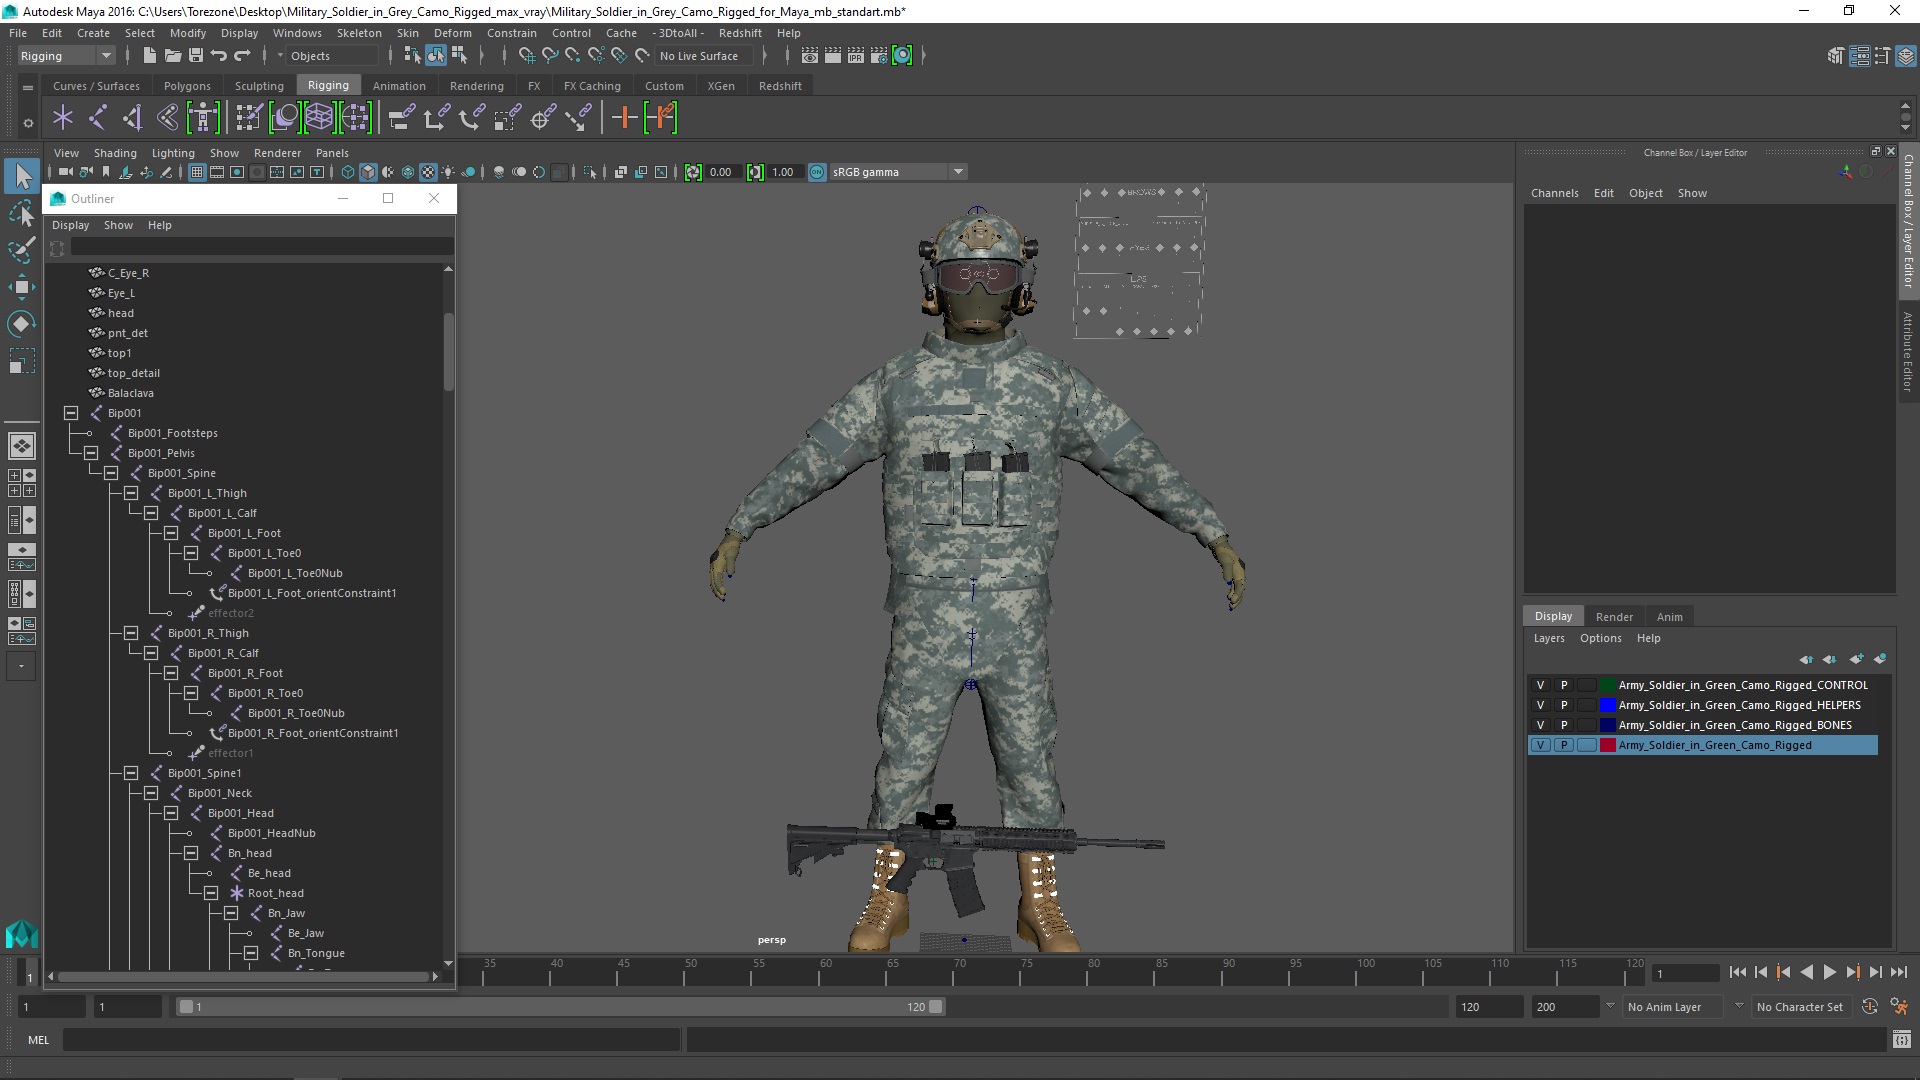Go to end of playback range
Image resolution: width=1920 pixels, height=1080 pixels.
(1898, 972)
